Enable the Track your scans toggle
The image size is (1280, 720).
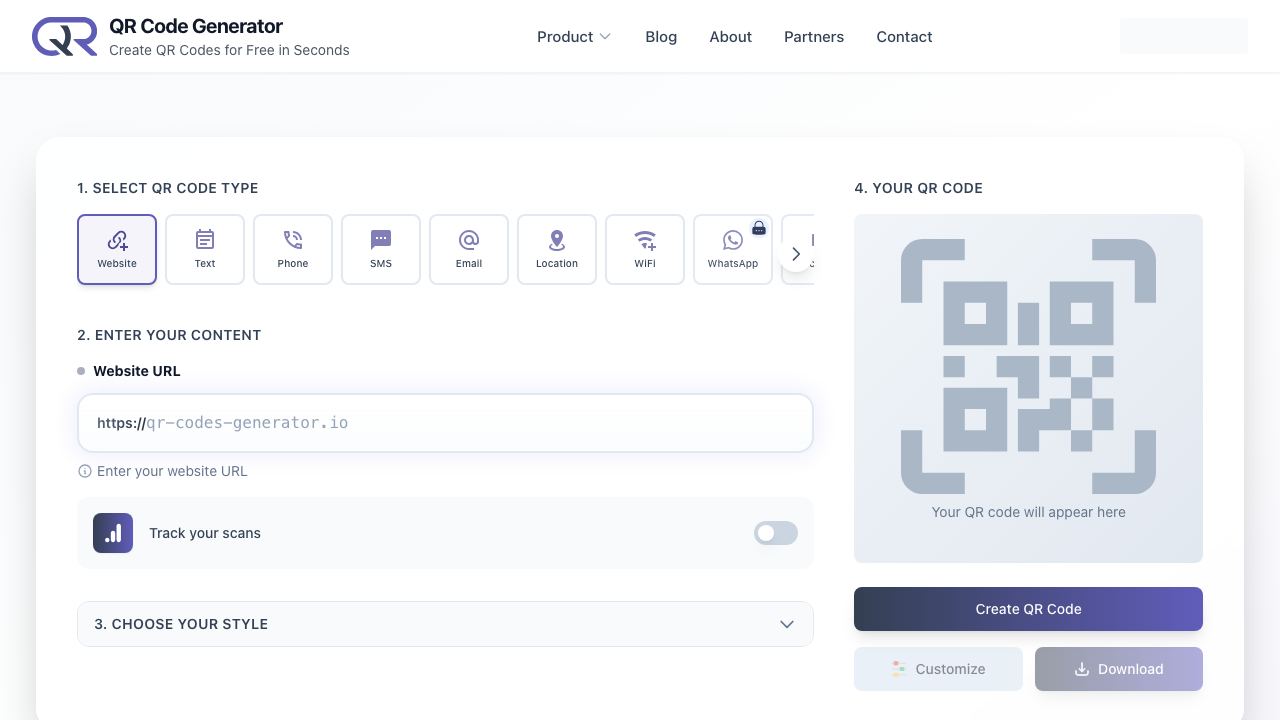pyautogui.click(x=776, y=533)
